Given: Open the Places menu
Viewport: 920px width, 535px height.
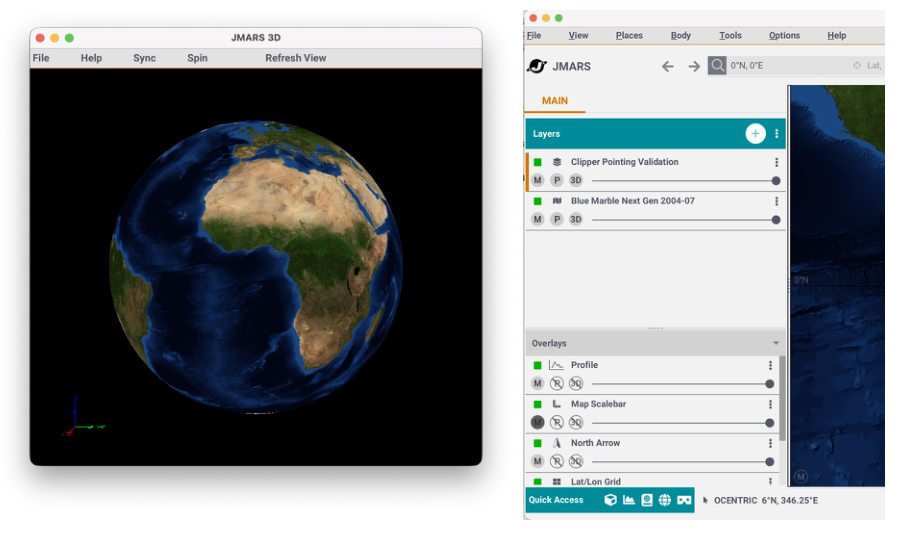Looking at the screenshot, I should tap(629, 35).
